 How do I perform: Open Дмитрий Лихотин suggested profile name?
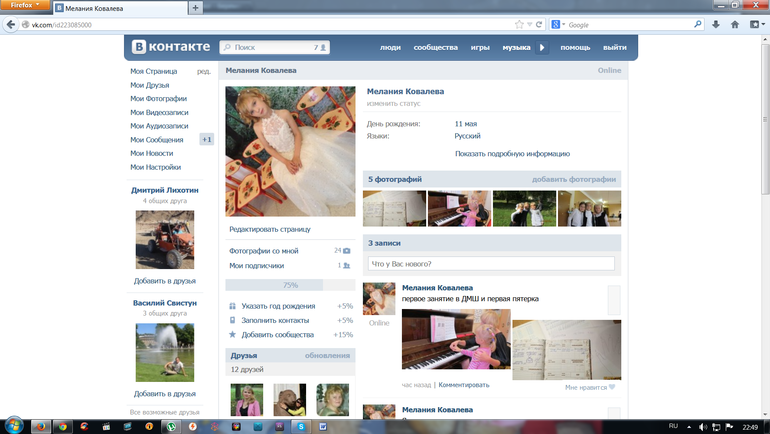coord(165,190)
